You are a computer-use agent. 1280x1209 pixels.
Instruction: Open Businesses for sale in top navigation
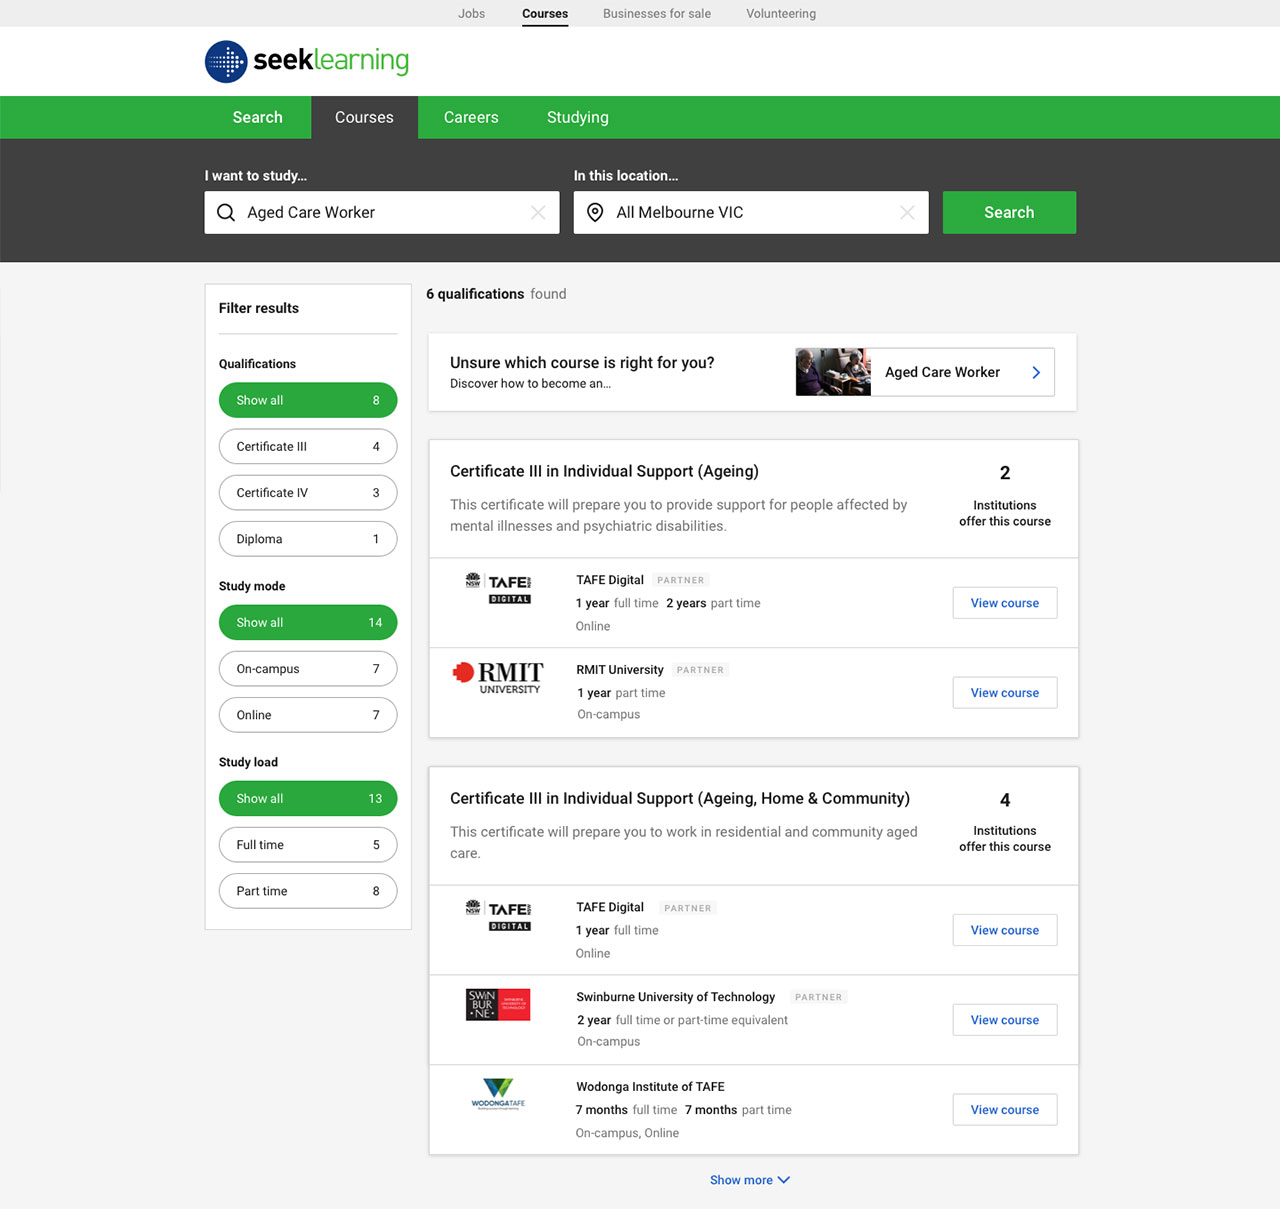(657, 14)
